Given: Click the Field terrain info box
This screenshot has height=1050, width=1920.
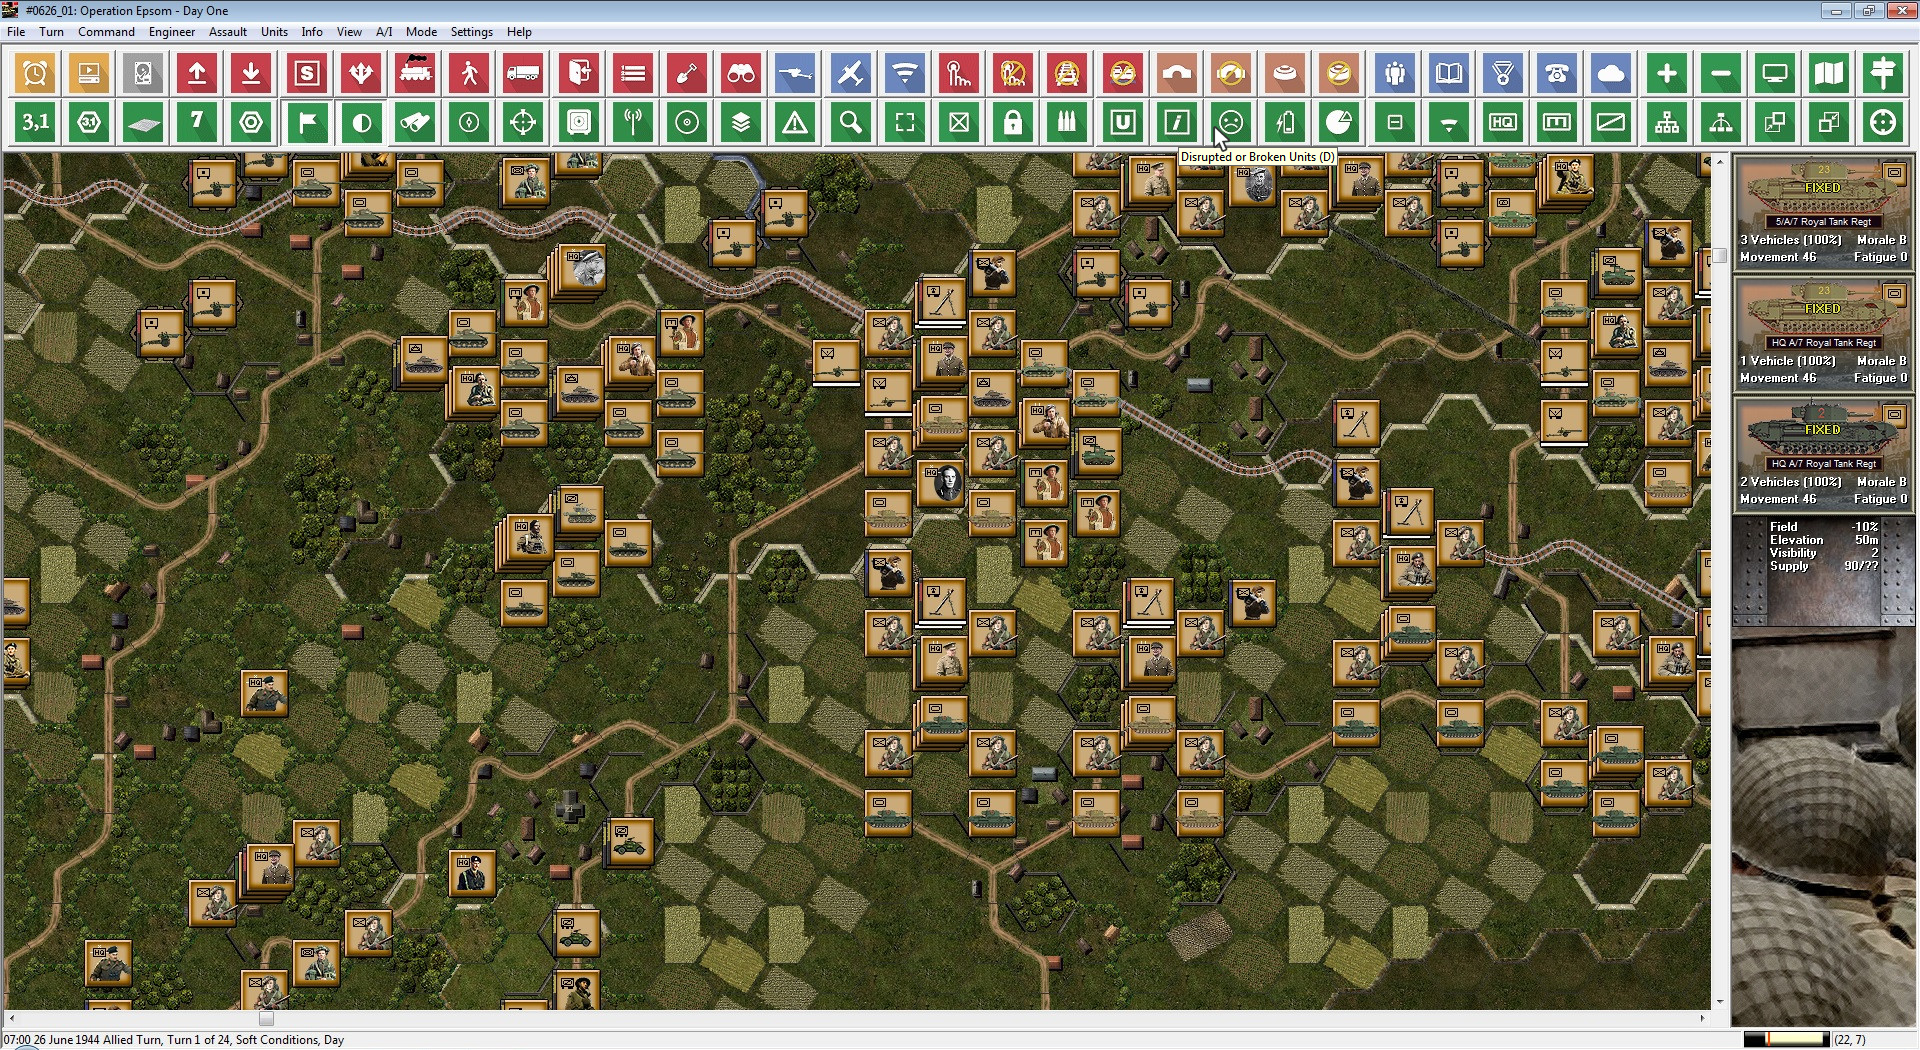Looking at the screenshot, I should point(1823,571).
